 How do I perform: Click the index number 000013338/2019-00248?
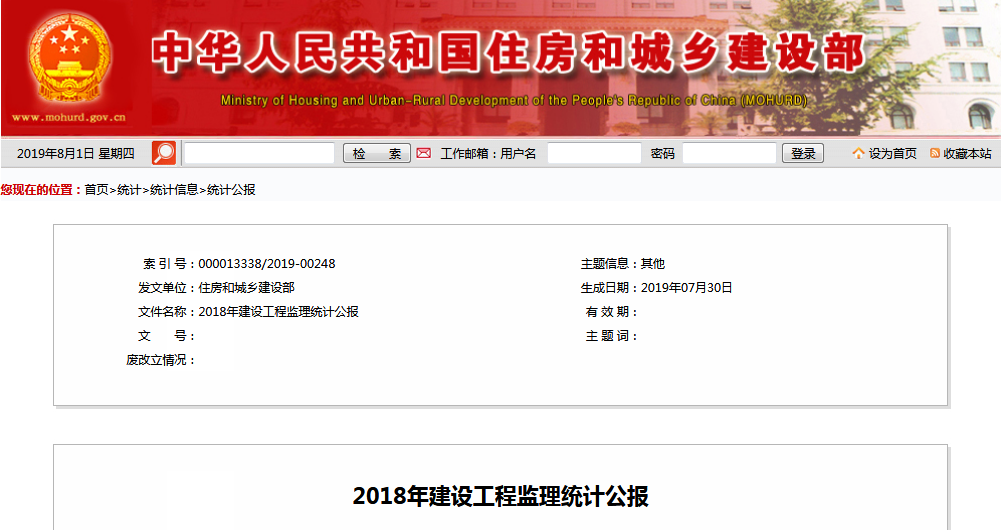tap(267, 264)
